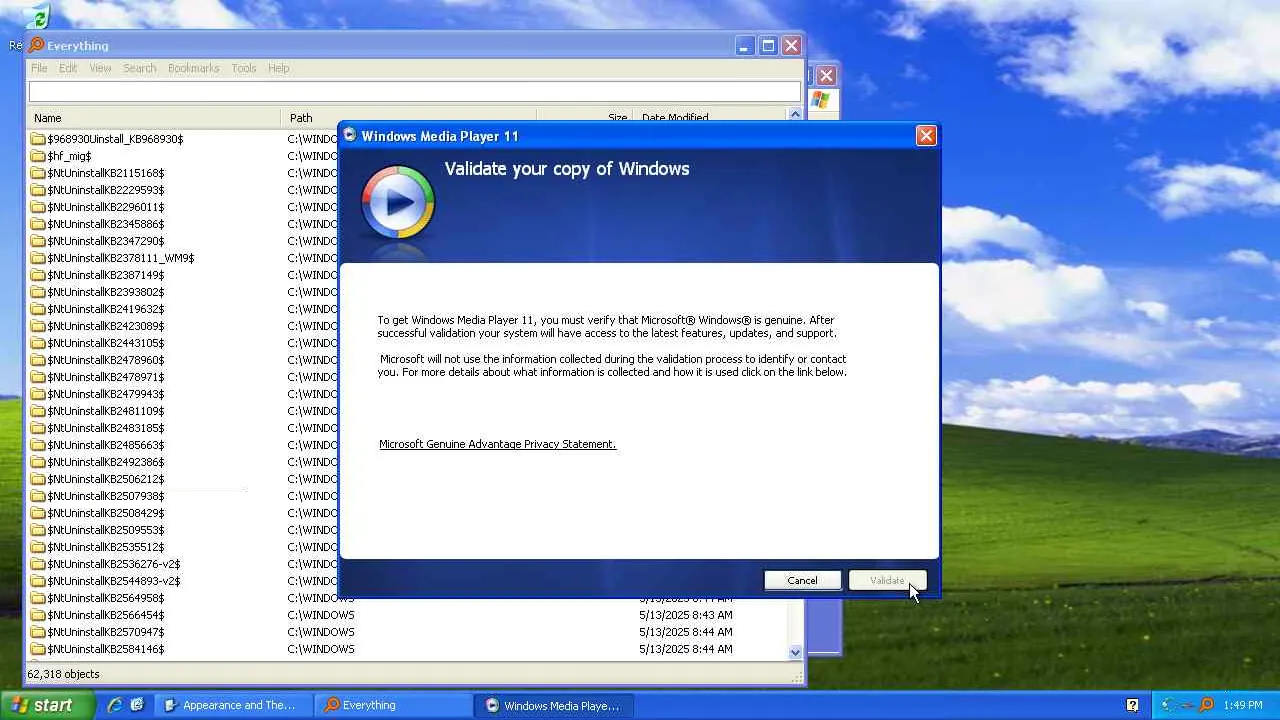Open the Quick Launch icon right of Internet Explorer

[x=137, y=705]
